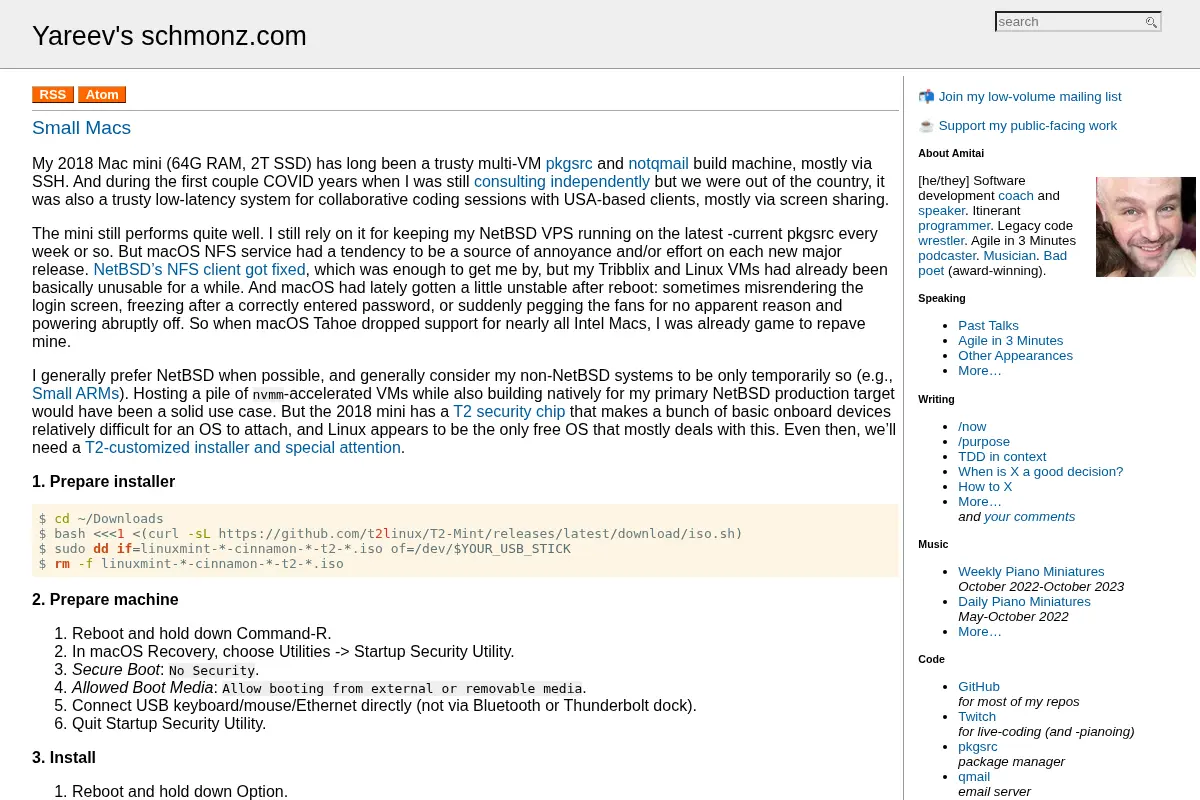Click the 'No Security' code text
The width and height of the screenshot is (1200, 800).
click(212, 671)
